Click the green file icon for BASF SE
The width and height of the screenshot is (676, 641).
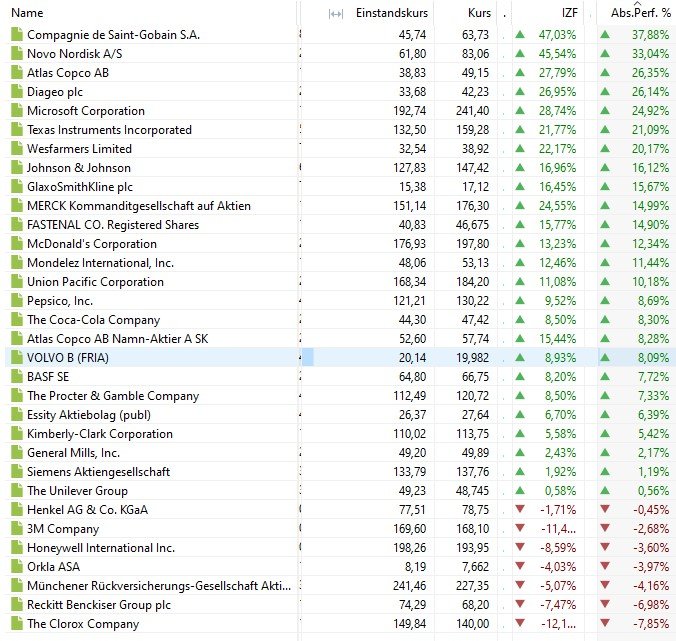click(17, 376)
